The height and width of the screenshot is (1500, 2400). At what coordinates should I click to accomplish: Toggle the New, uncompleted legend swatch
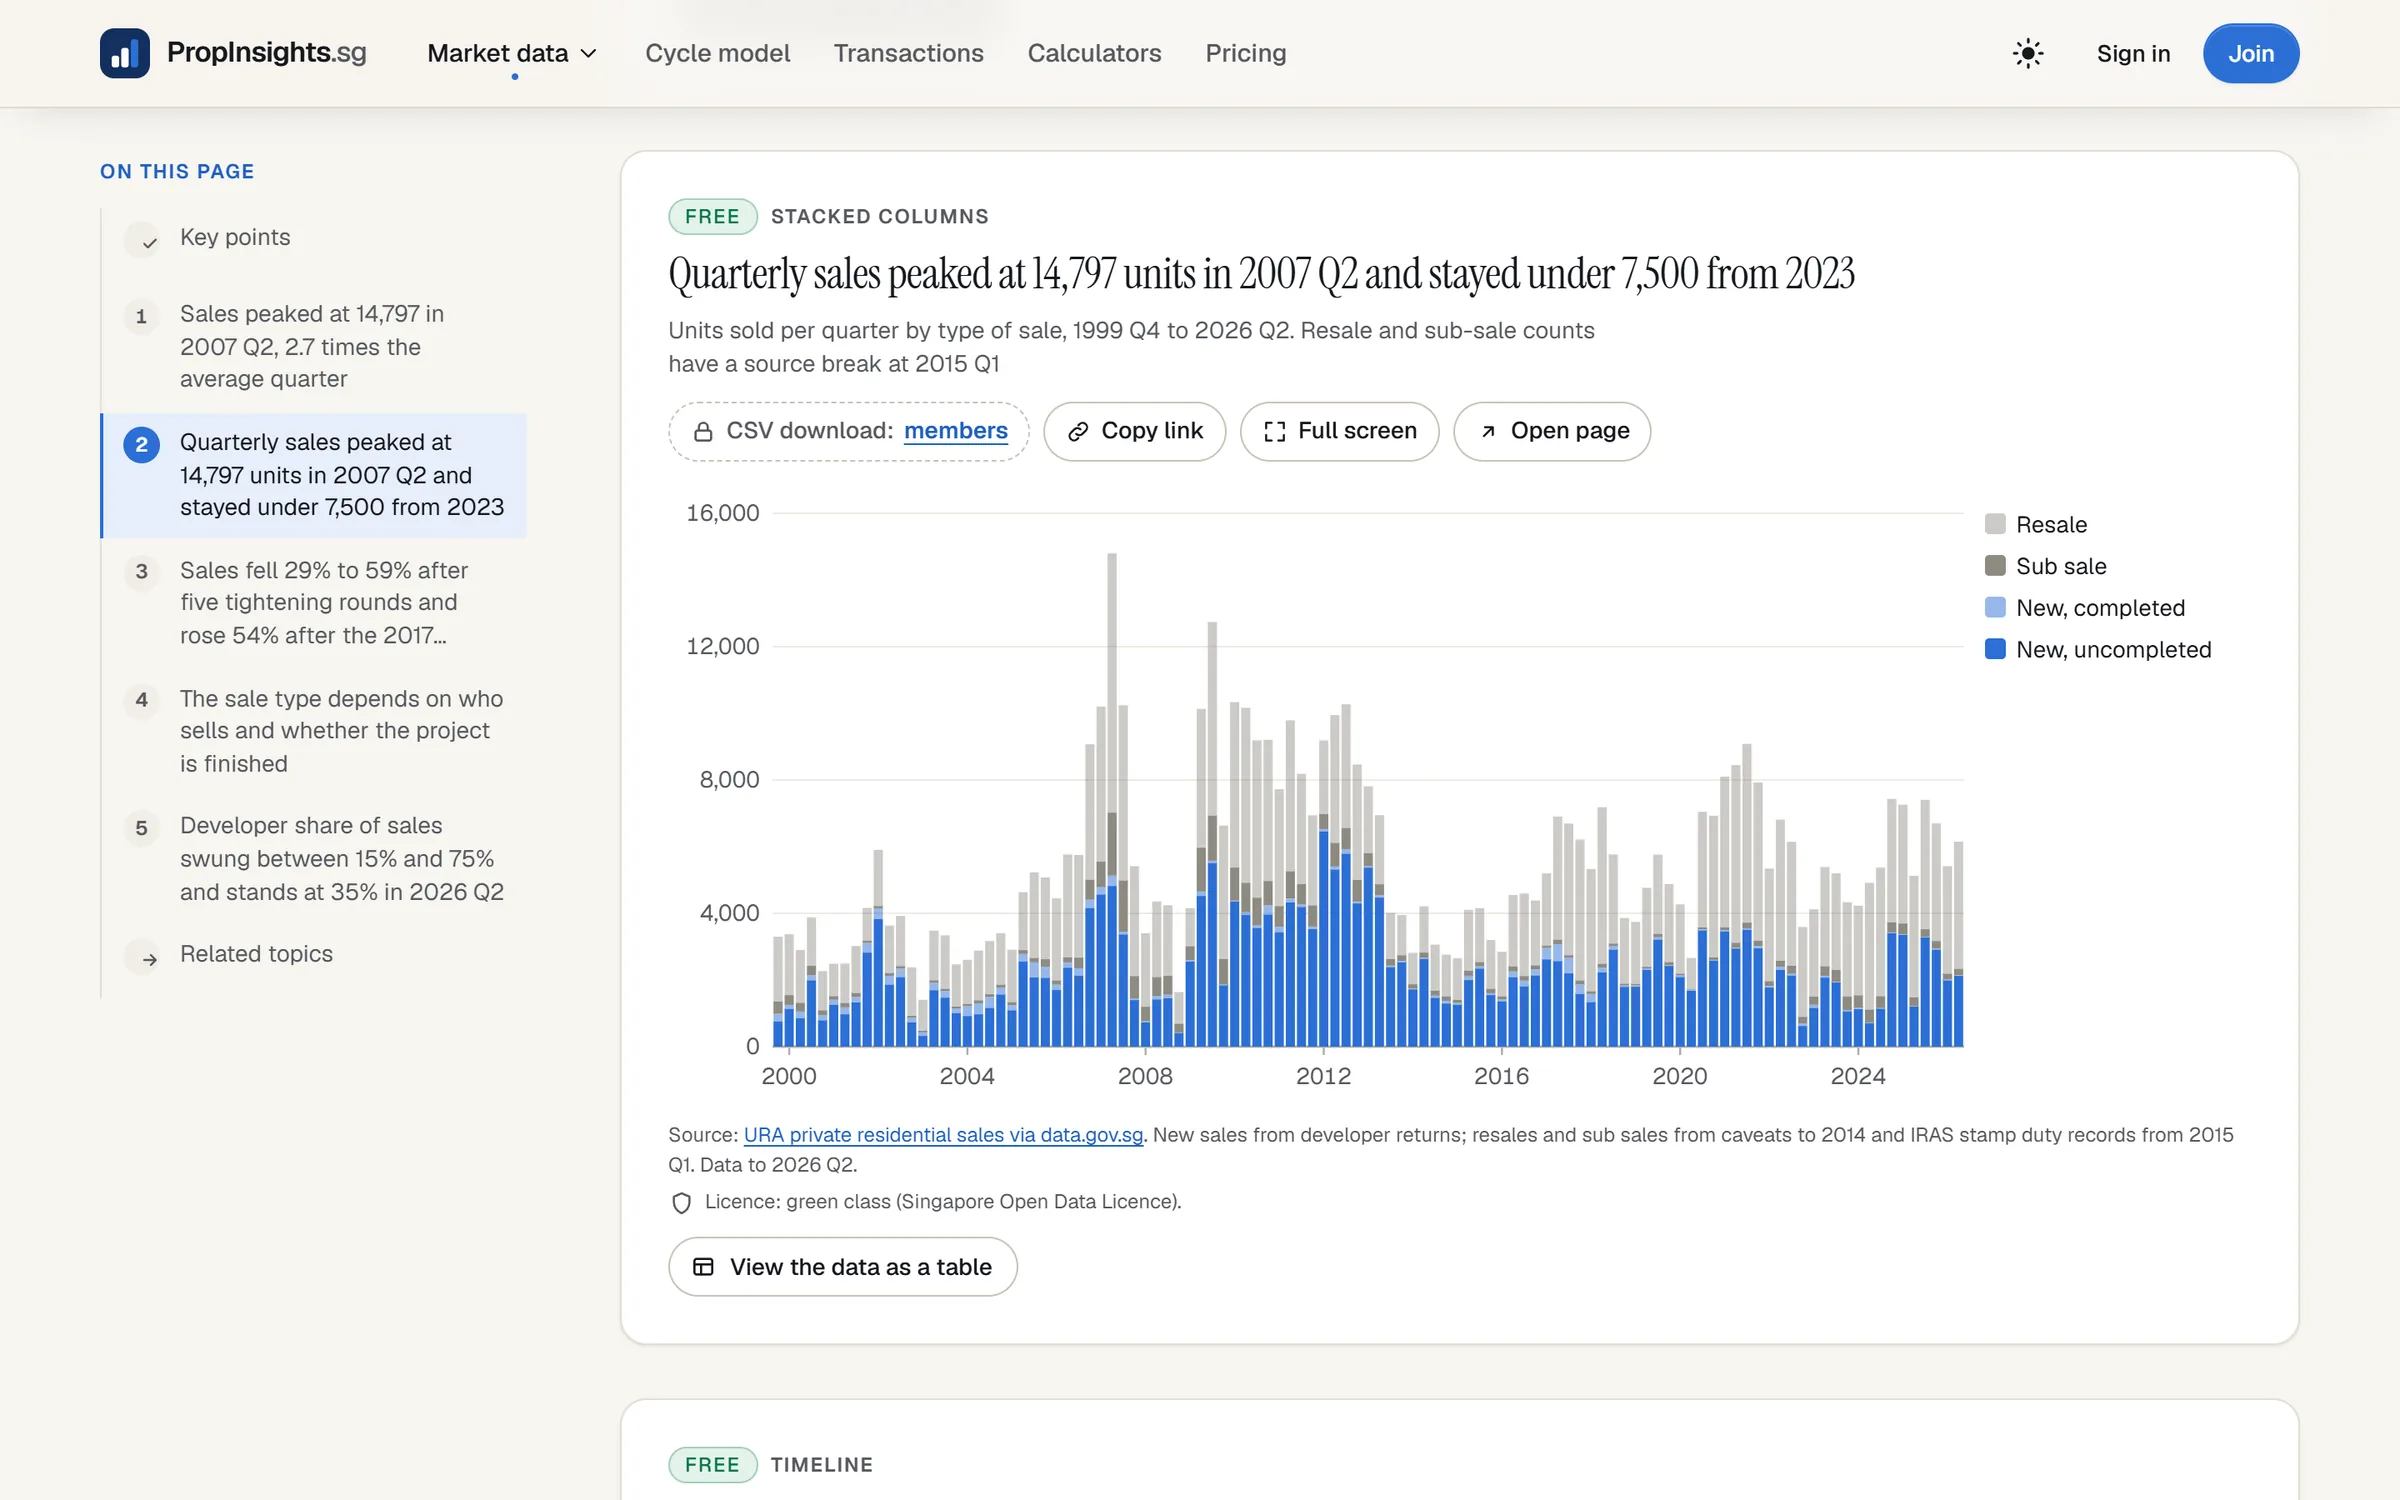[1995, 649]
